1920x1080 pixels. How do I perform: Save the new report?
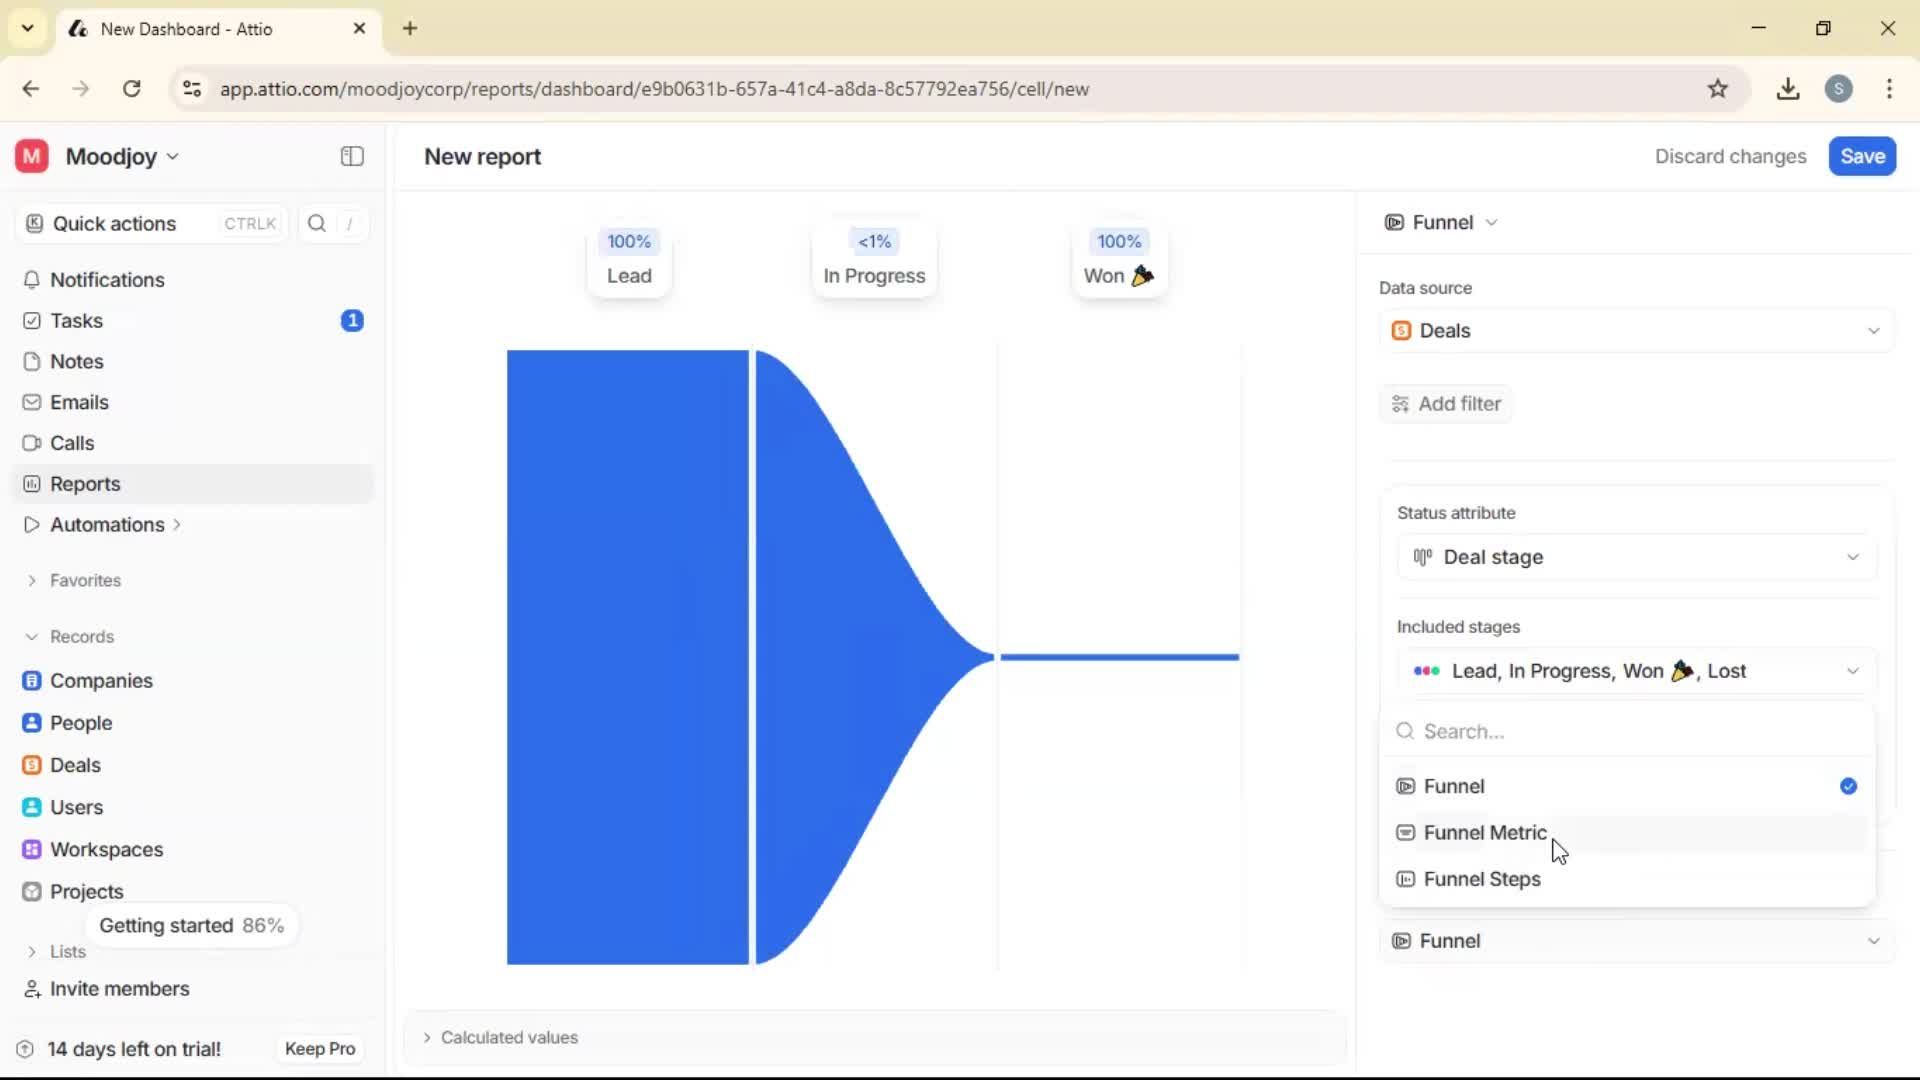[1862, 156]
